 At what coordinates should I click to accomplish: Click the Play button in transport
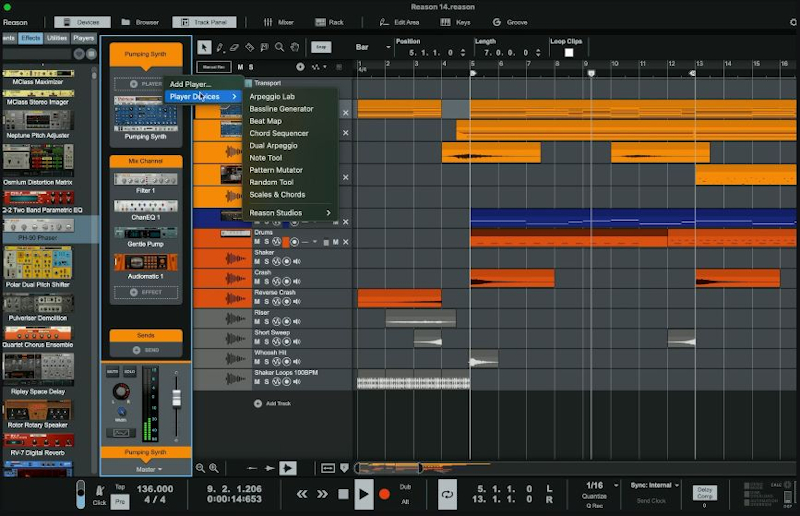click(x=363, y=493)
